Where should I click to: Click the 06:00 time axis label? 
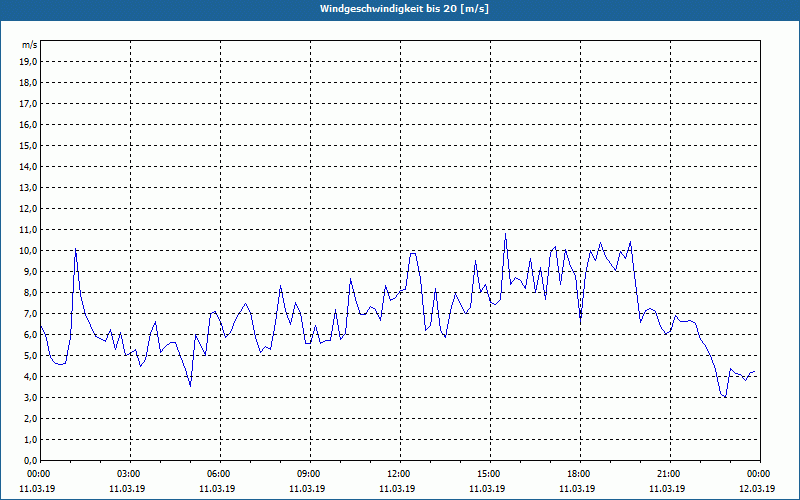click(220, 474)
